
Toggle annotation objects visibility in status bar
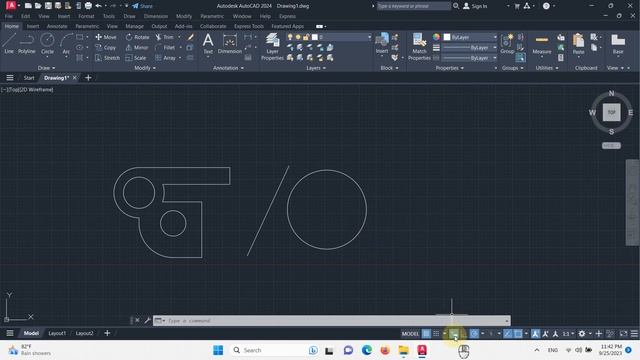pyautogui.click(x=536, y=333)
